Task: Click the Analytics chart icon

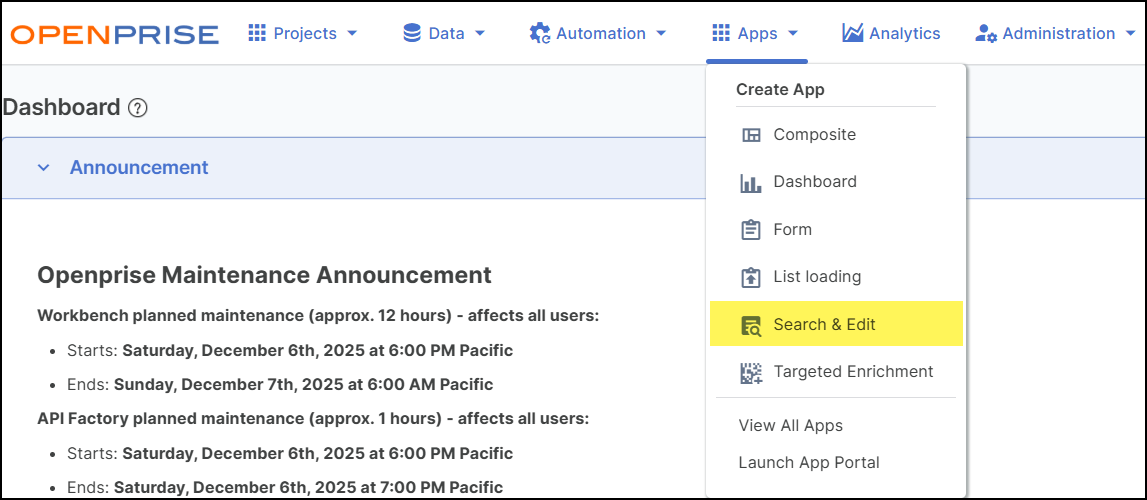Action: (x=852, y=33)
